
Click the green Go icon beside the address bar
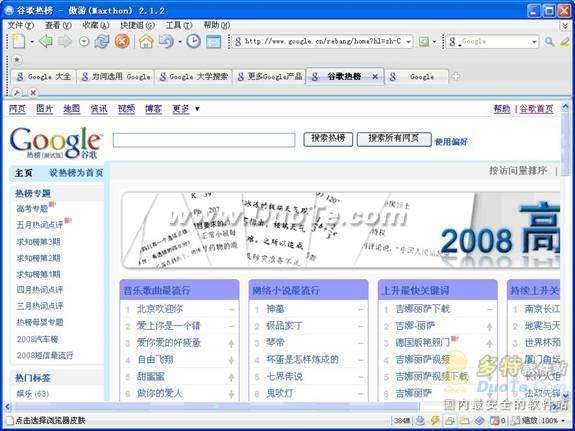click(424, 41)
